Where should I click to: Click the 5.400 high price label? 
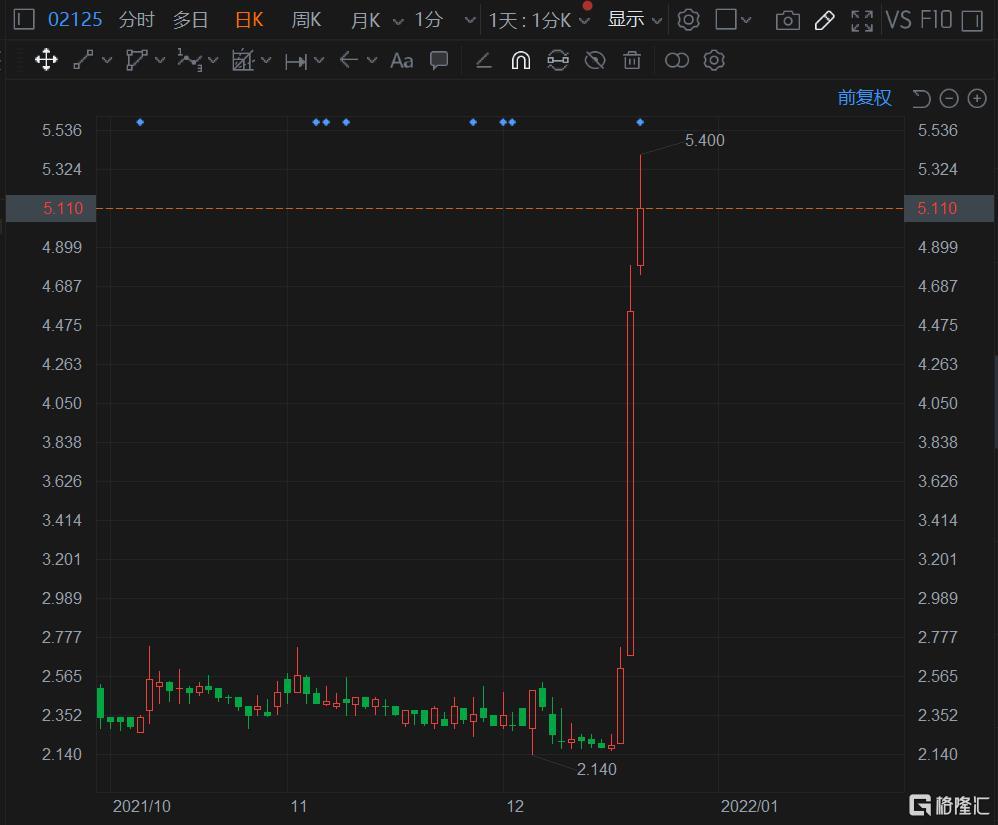click(705, 140)
